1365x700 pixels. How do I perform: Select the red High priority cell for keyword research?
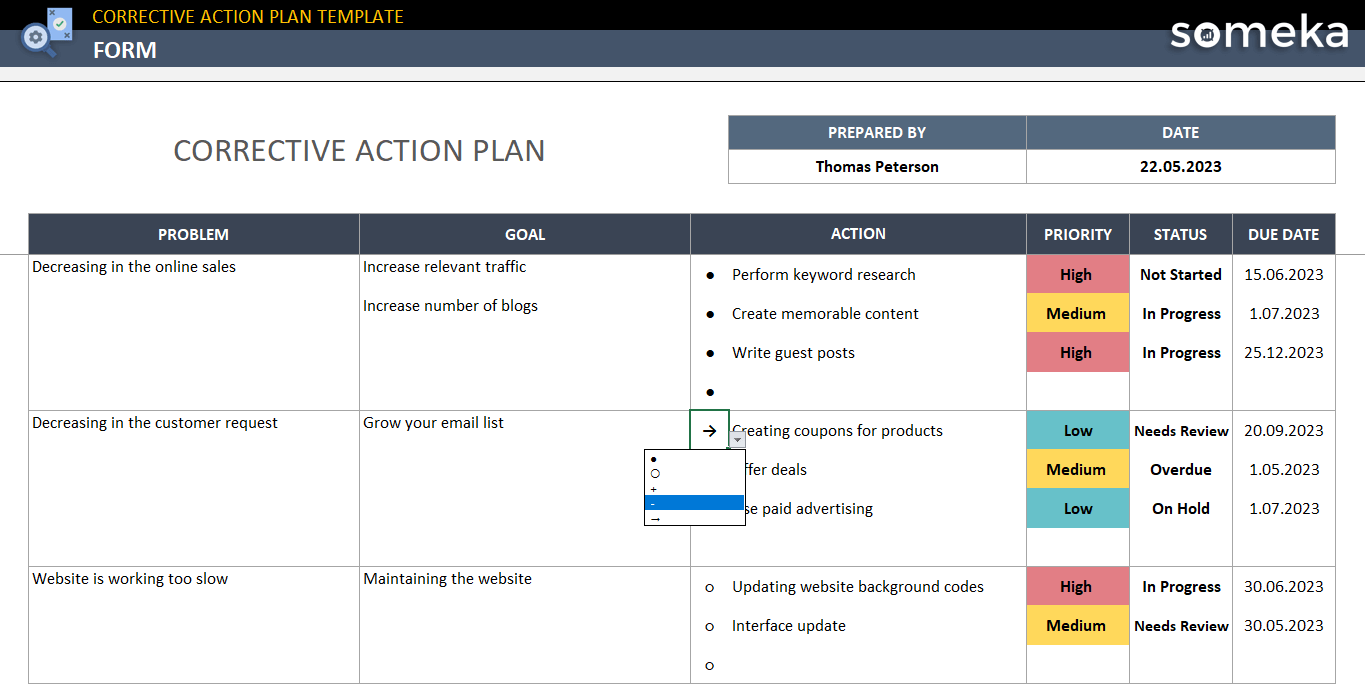click(x=1077, y=275)
